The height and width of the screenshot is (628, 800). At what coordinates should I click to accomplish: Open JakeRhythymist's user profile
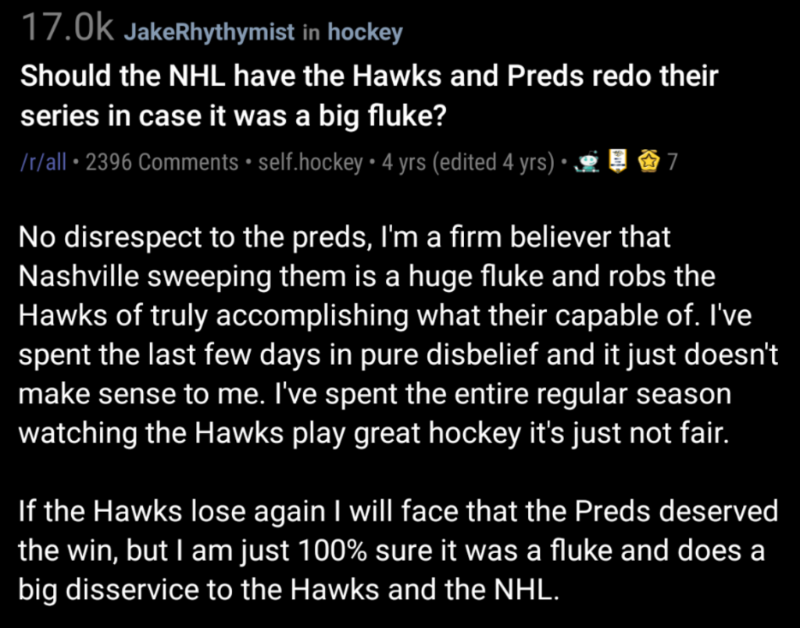pos(210,32)
